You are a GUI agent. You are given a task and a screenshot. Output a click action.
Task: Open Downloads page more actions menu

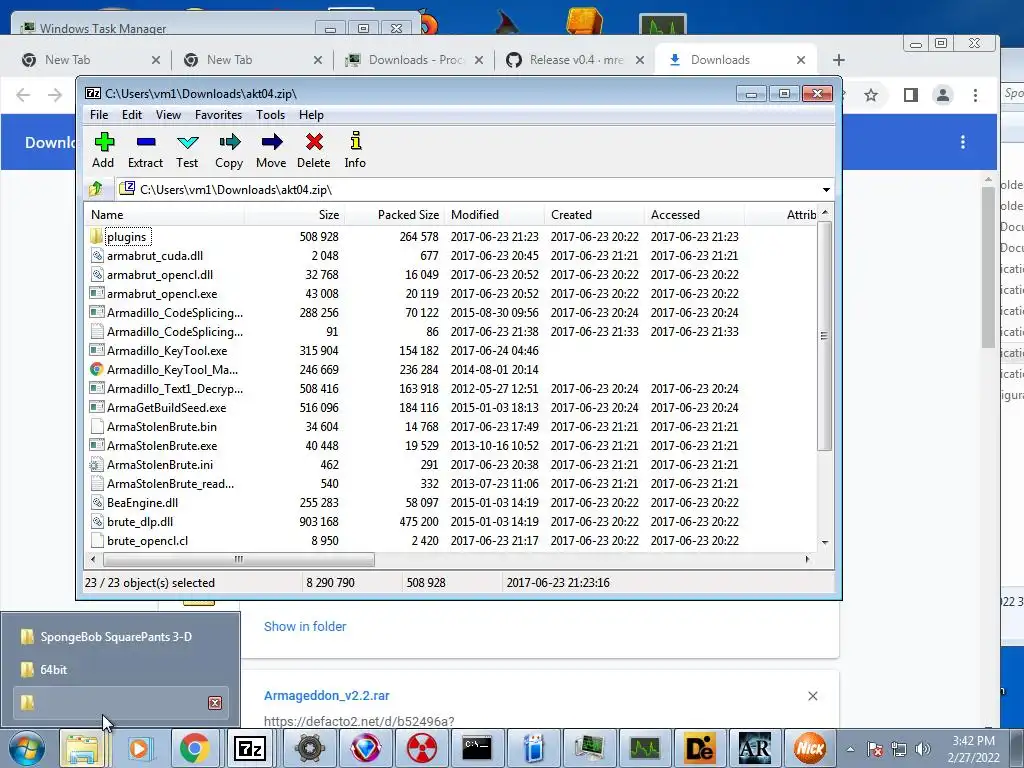pos(963,142)
